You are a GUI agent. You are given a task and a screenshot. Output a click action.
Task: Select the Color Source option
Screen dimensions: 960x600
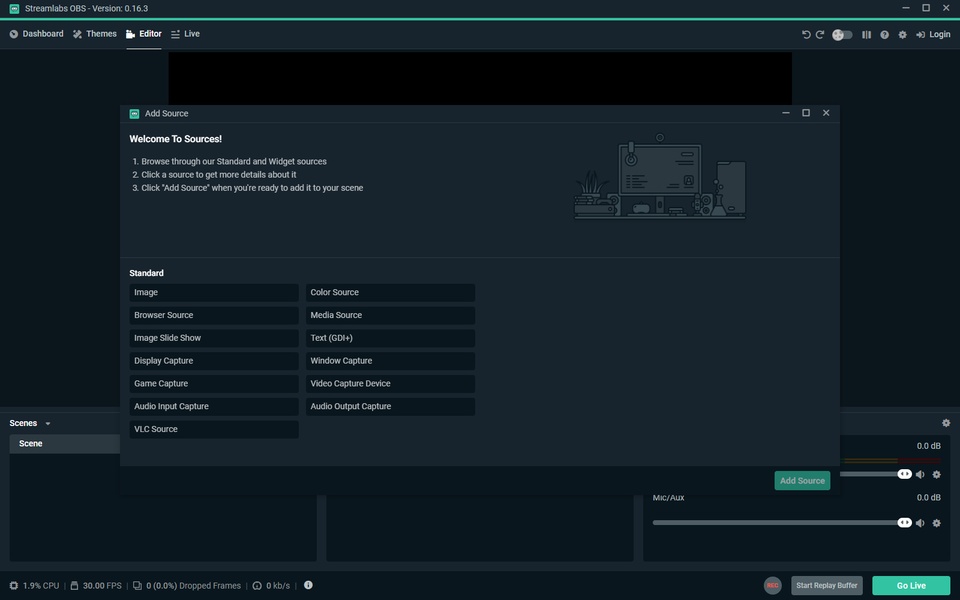(x=390, y=293)
